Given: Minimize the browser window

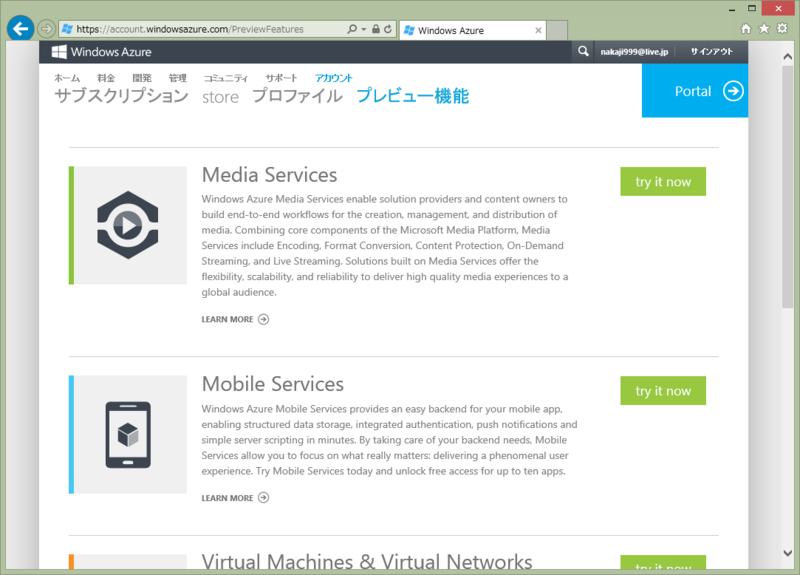Looking at the screenshot, I should (732, 9).
